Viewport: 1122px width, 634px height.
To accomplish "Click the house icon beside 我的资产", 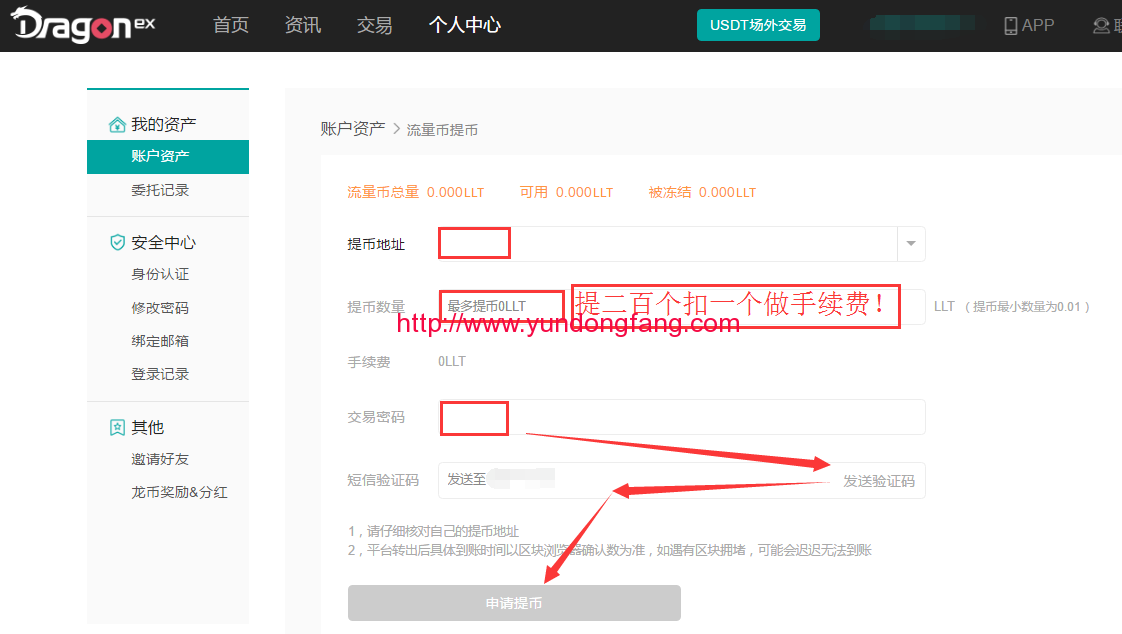I will tap(117, 125).
